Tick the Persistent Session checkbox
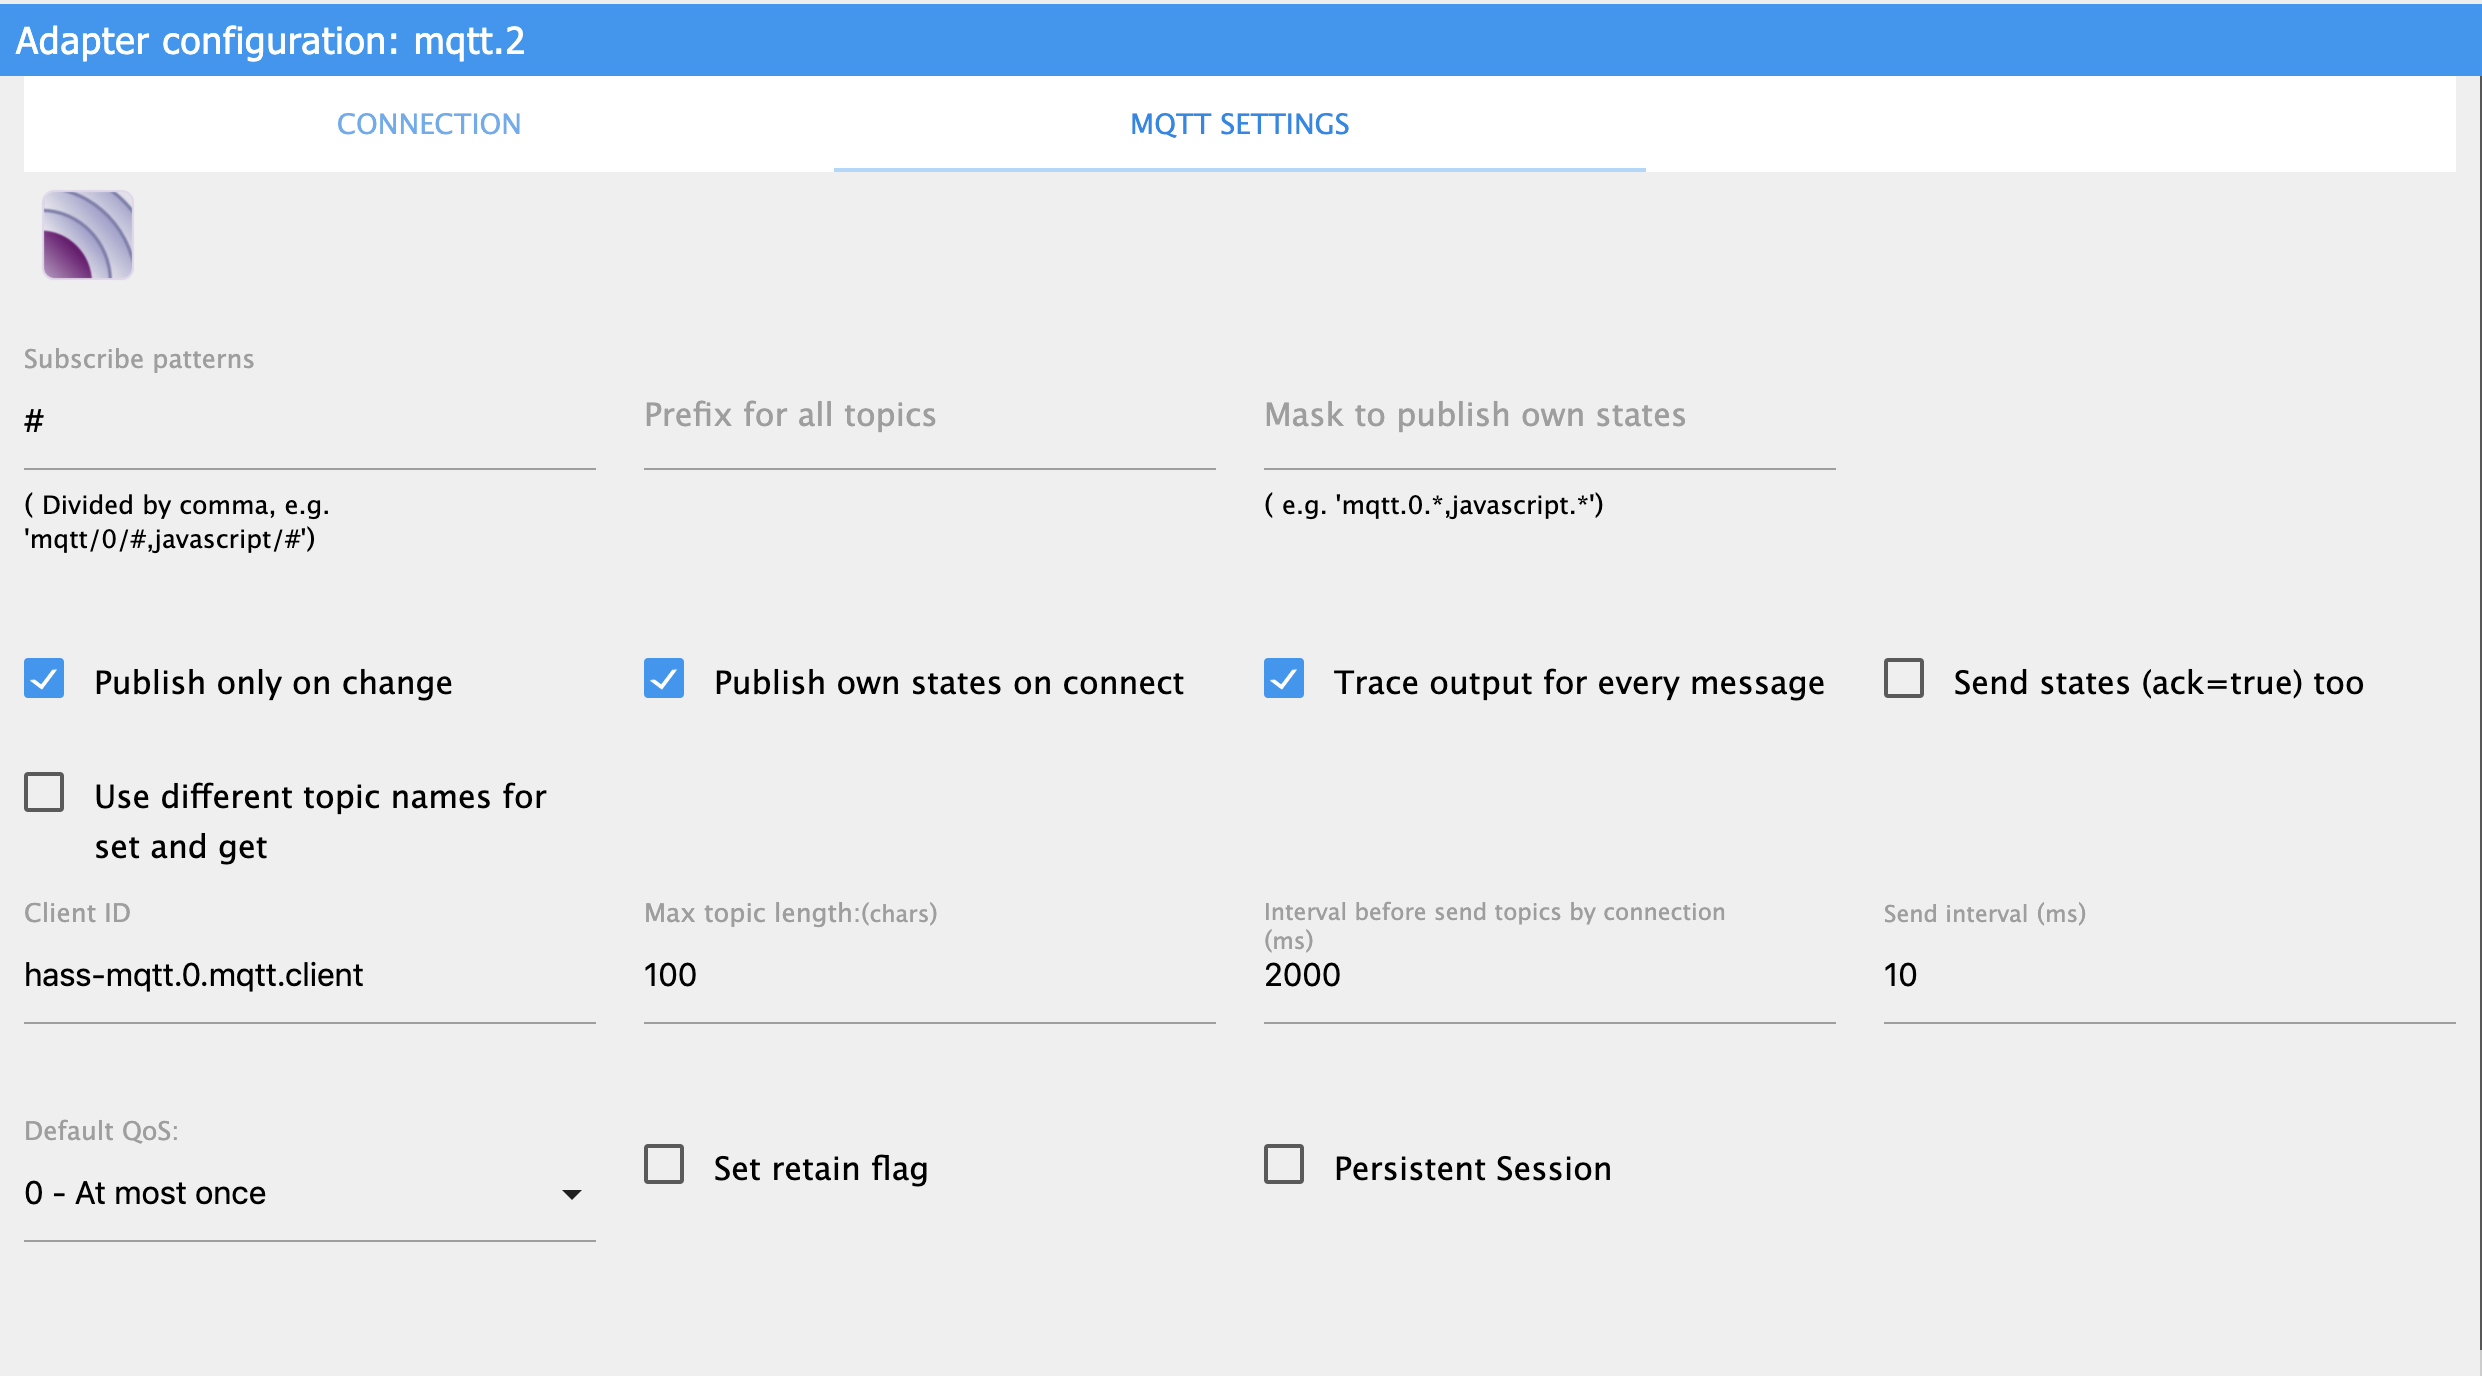Screen dimensions: 2482x1376 [x=1284, y=1164]
